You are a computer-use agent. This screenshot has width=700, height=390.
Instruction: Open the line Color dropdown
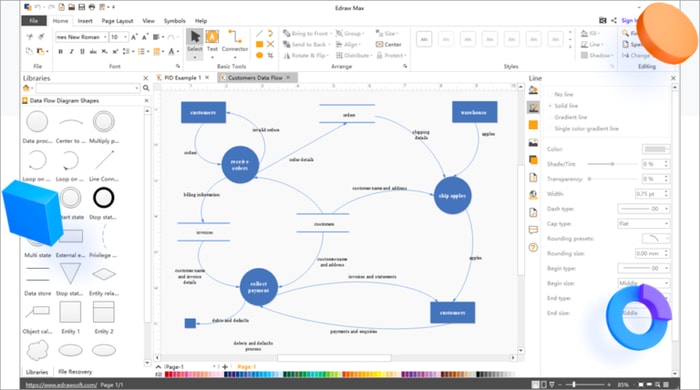coord(656,149)
